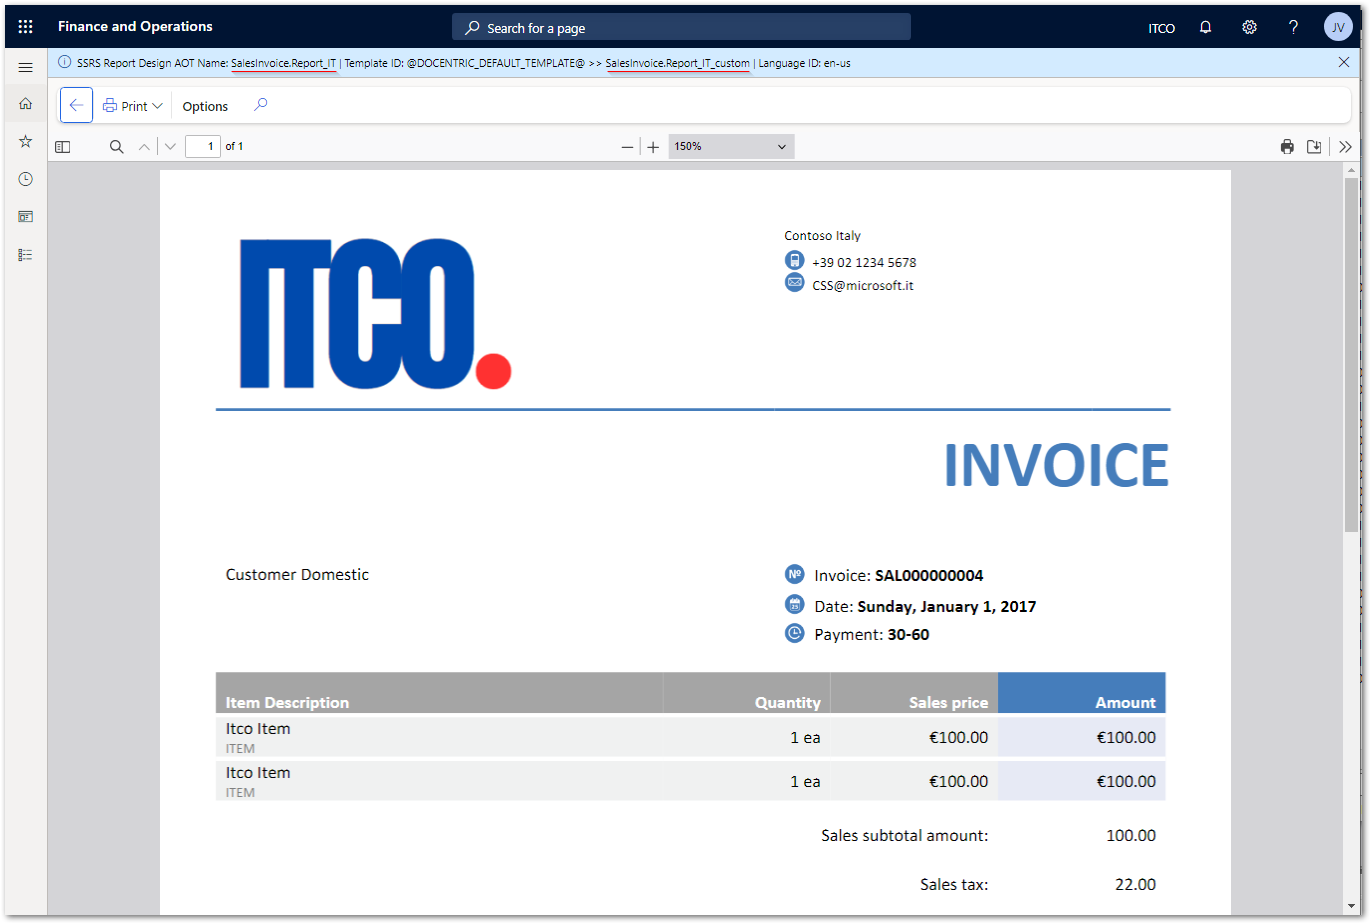Select the invoice number SAL000000004
Screen dimensions: 1371x924
929,575
